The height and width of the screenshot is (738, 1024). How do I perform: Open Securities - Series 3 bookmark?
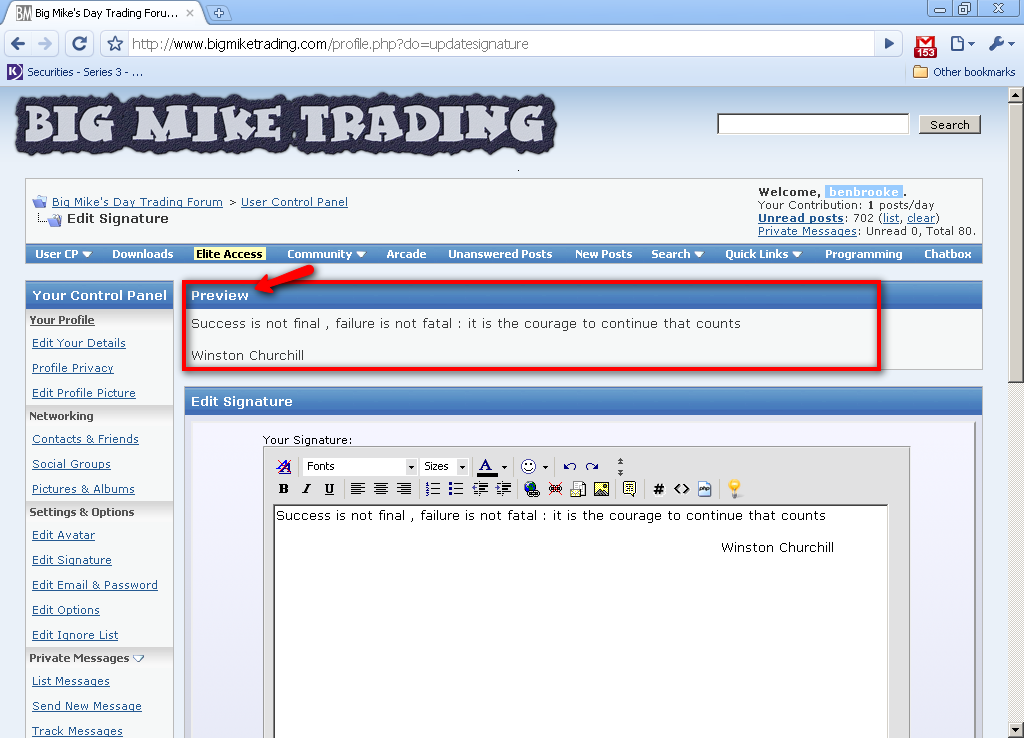pyautogui.click(x=75, y=72)
